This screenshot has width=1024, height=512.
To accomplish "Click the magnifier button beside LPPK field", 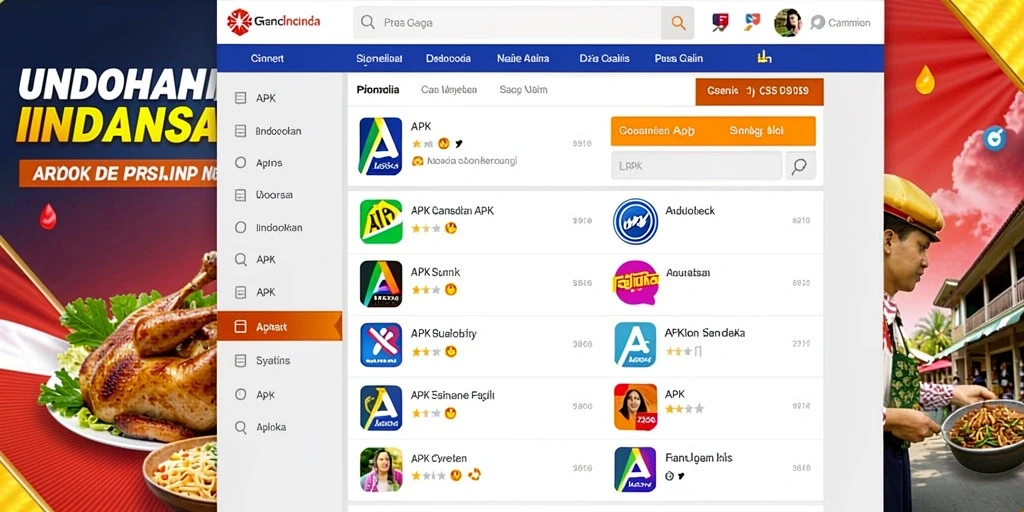I will (800, 166).
